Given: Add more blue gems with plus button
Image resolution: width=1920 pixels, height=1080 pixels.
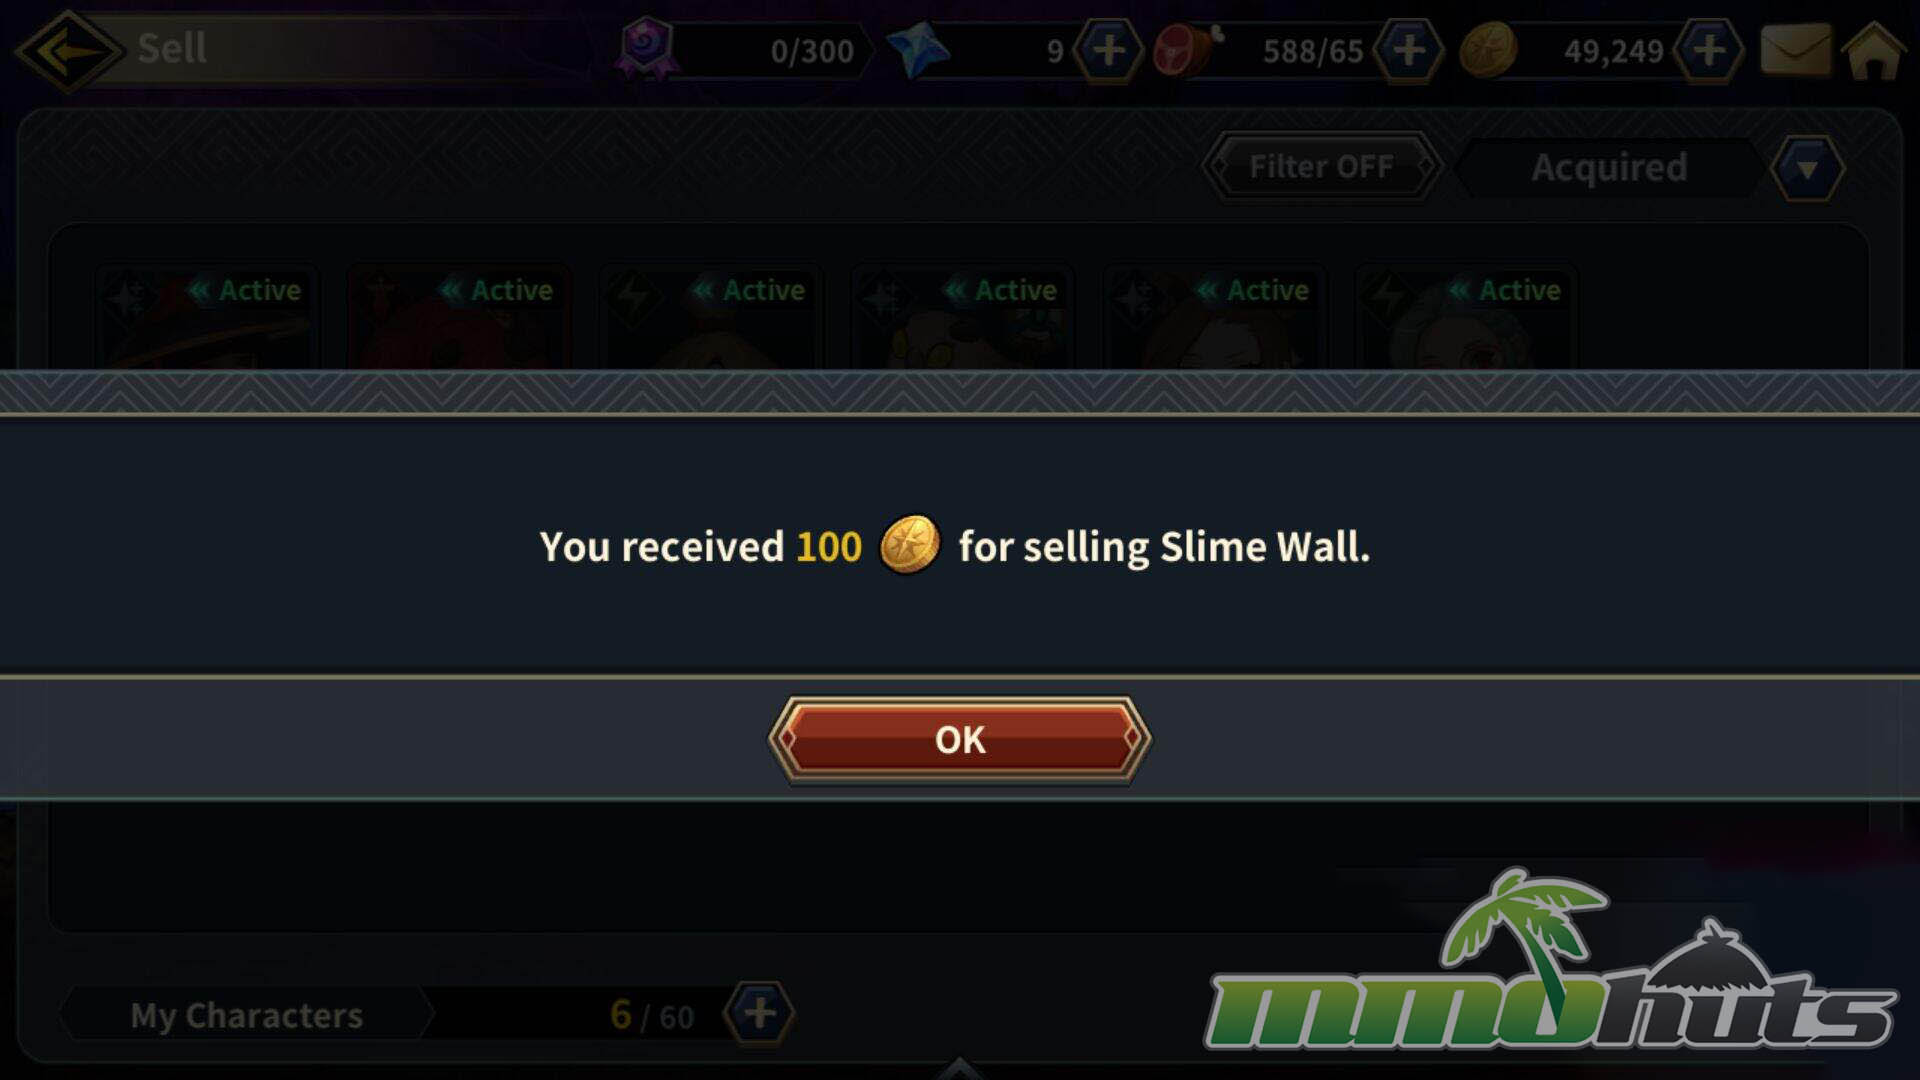Looking at the screenshot, I should [1108, 50].
